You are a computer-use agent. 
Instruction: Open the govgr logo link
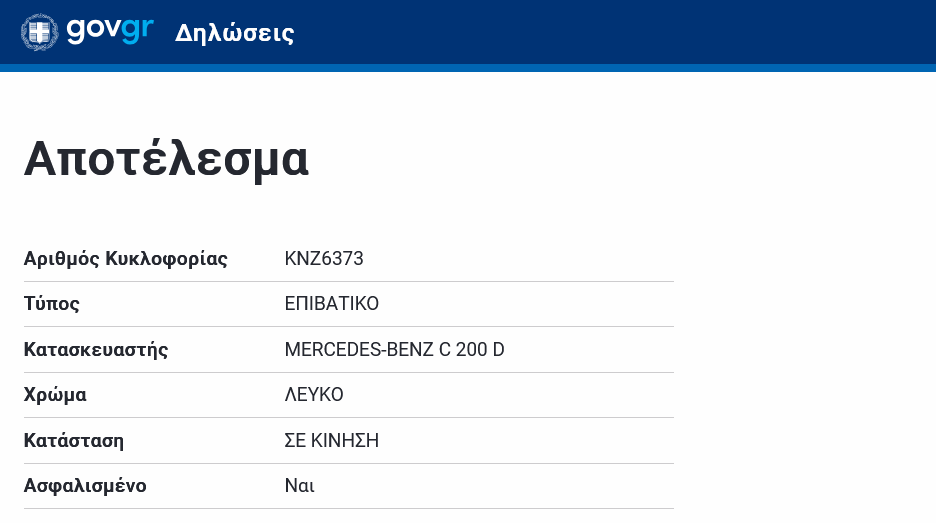87,32
